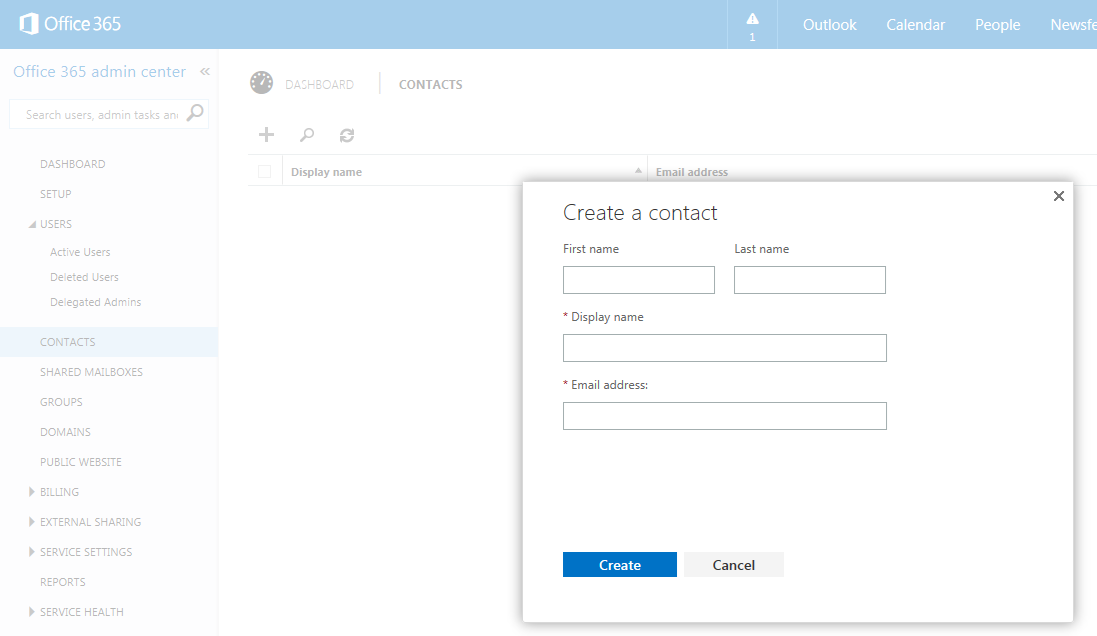Screen dimensions: 1097x636
Task: Open Newsfeed from top navigation
Action: point(1073,24)
